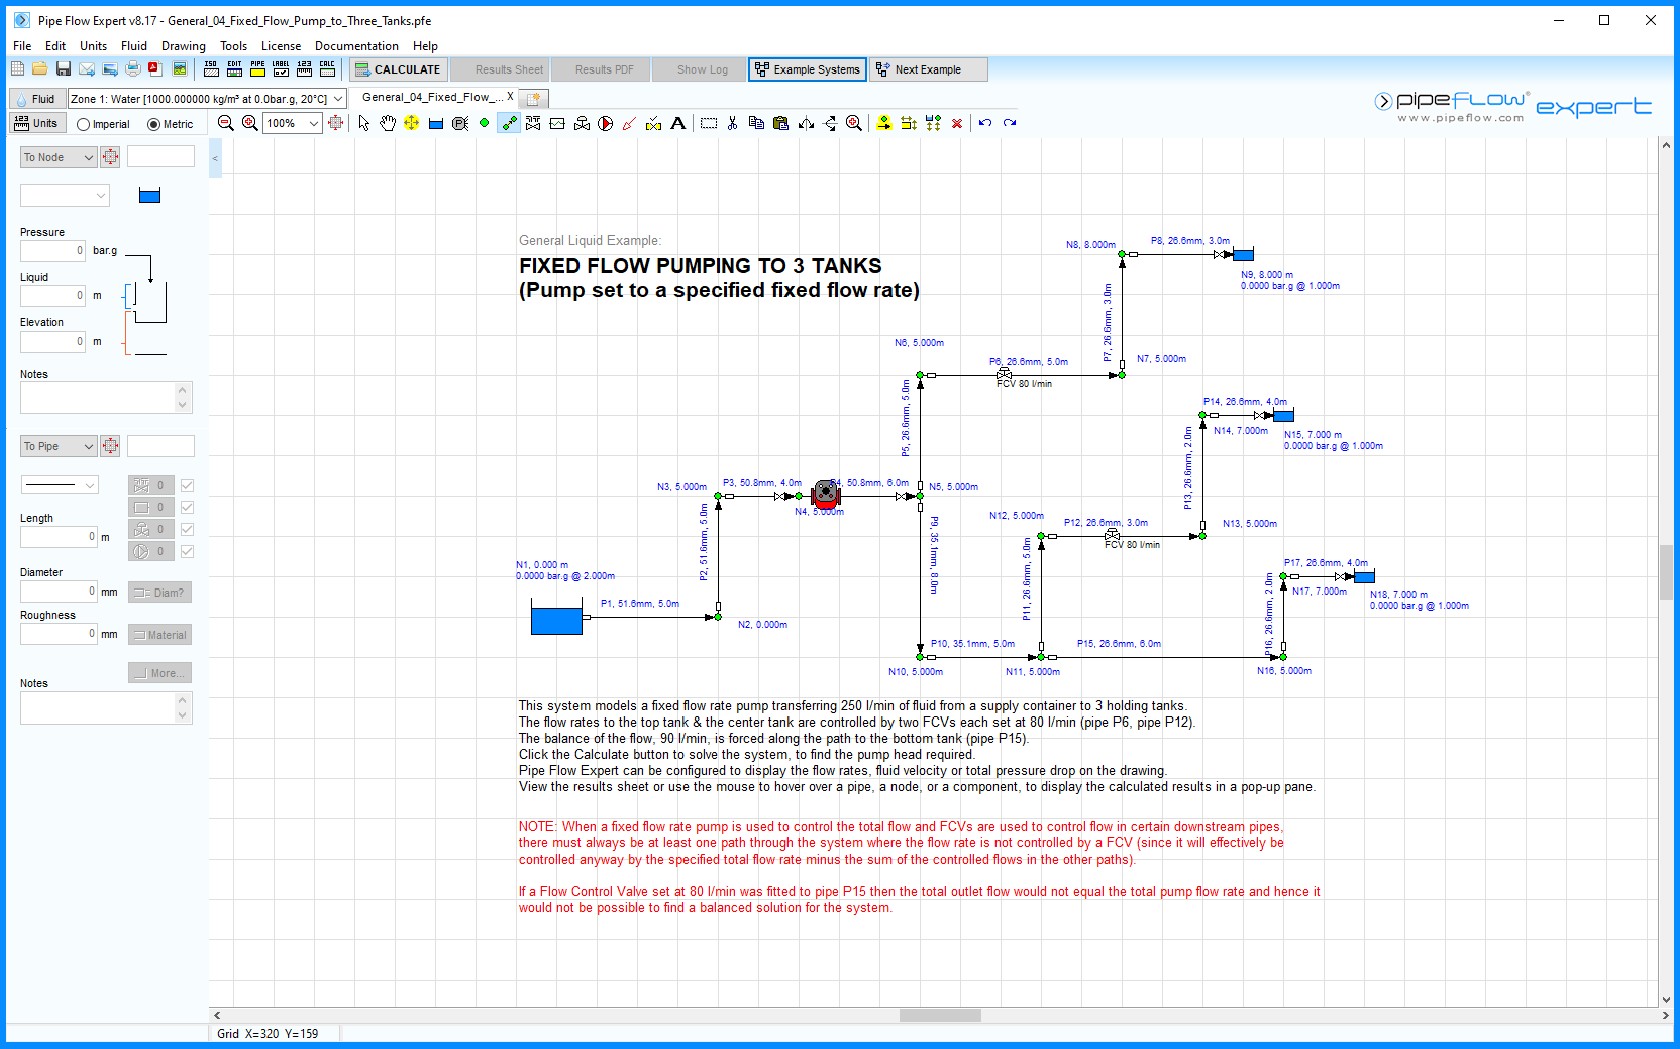Toggle the ISO isometric grid icon
The width and height of the screenshot is (1680, 1049).
(211, 69)
